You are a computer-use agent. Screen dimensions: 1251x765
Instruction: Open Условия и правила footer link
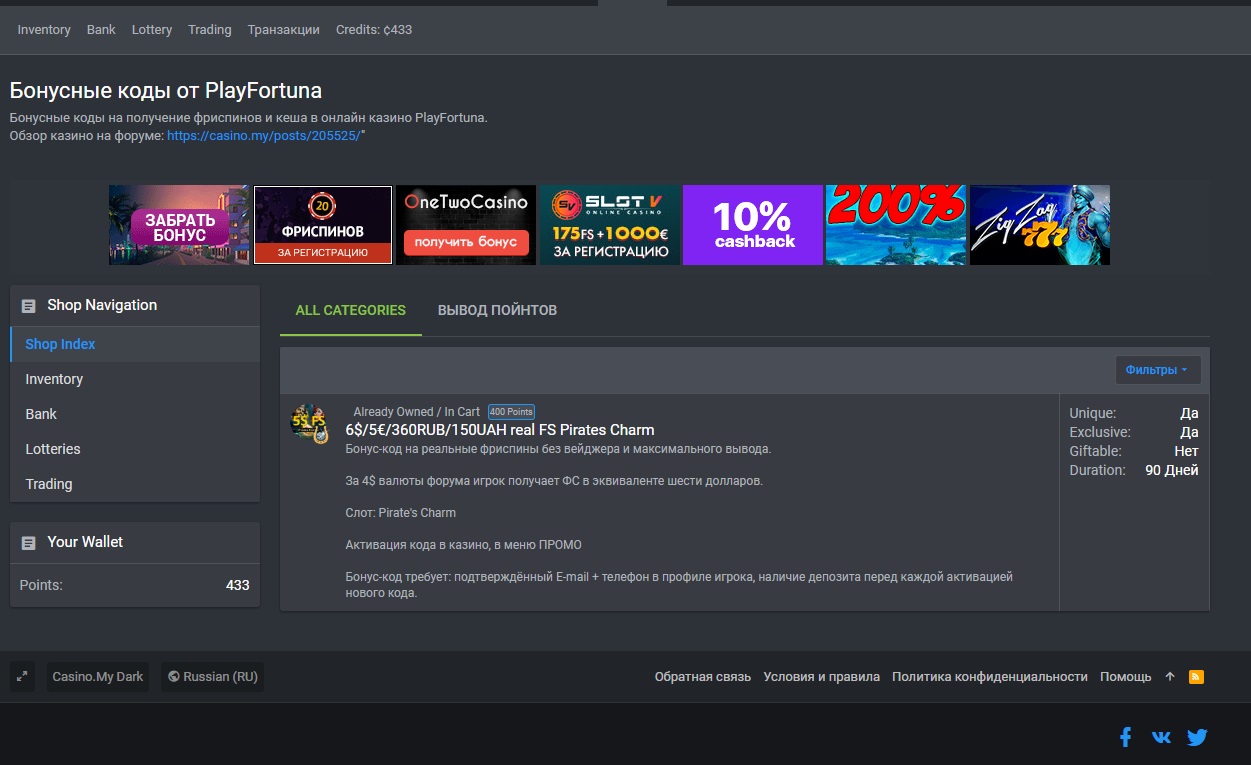[x=822, y=677]
